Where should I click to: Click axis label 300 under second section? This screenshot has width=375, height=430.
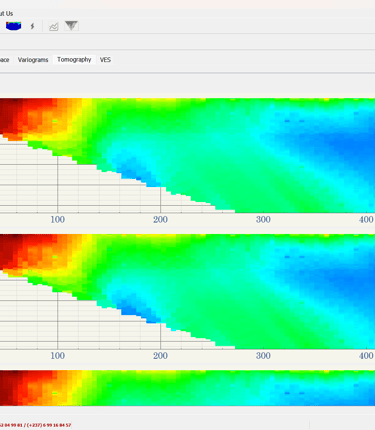coord(263,356)
